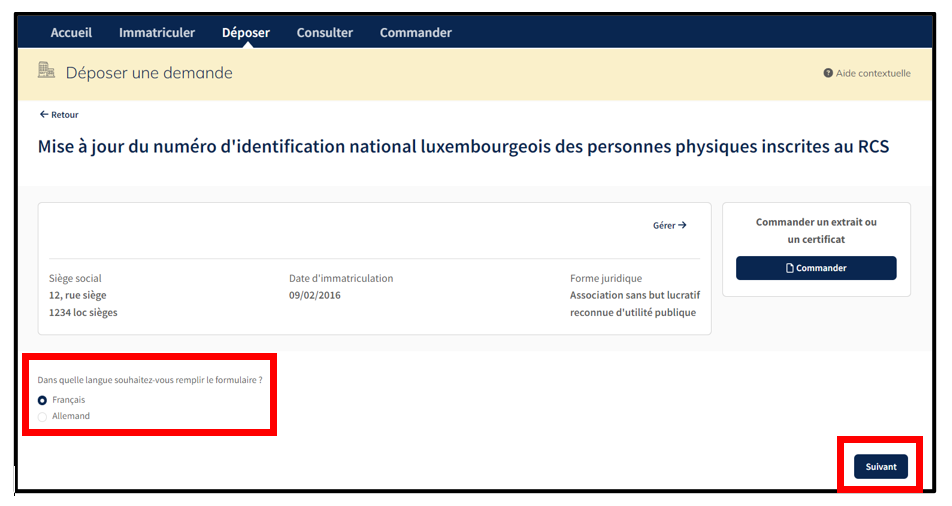Click the address text 12, rue siège
This screenshot has width=952, height=506.
[78, 295]
